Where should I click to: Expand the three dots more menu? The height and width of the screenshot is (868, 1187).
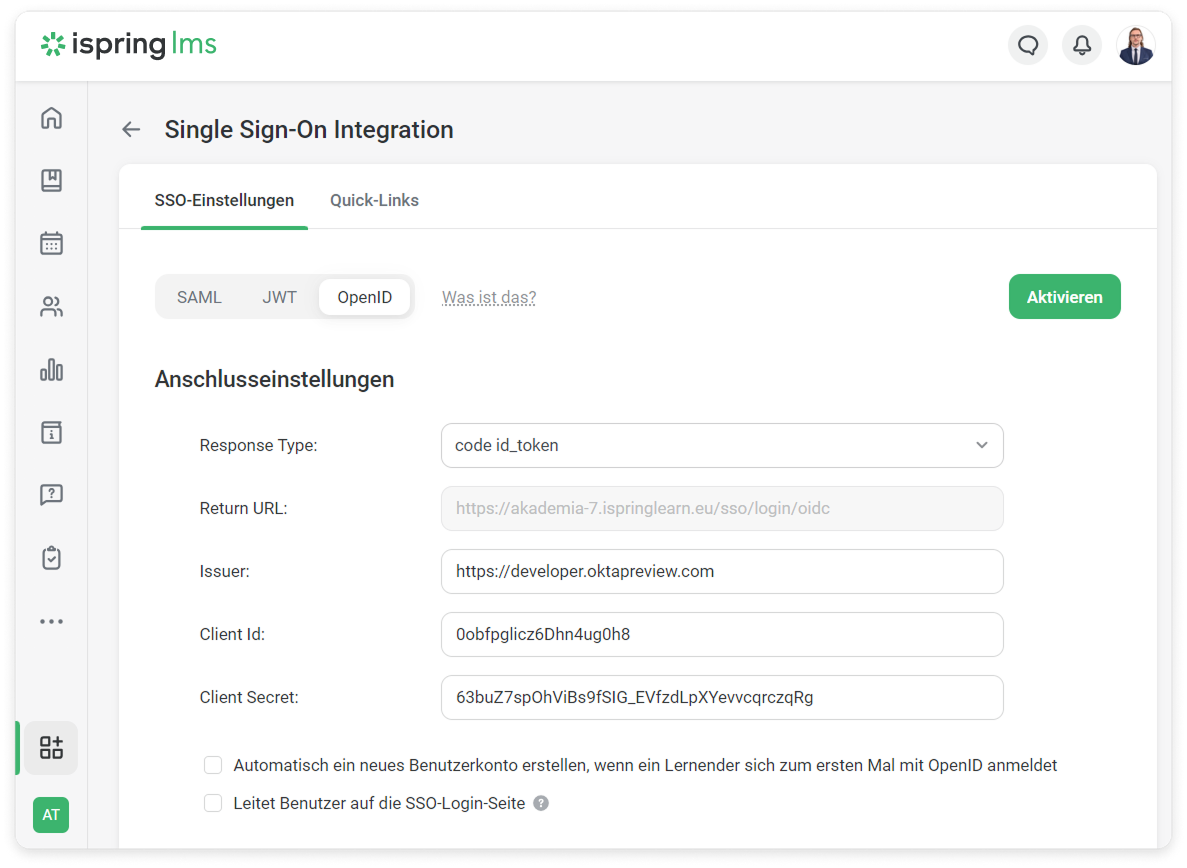point(51,622)
